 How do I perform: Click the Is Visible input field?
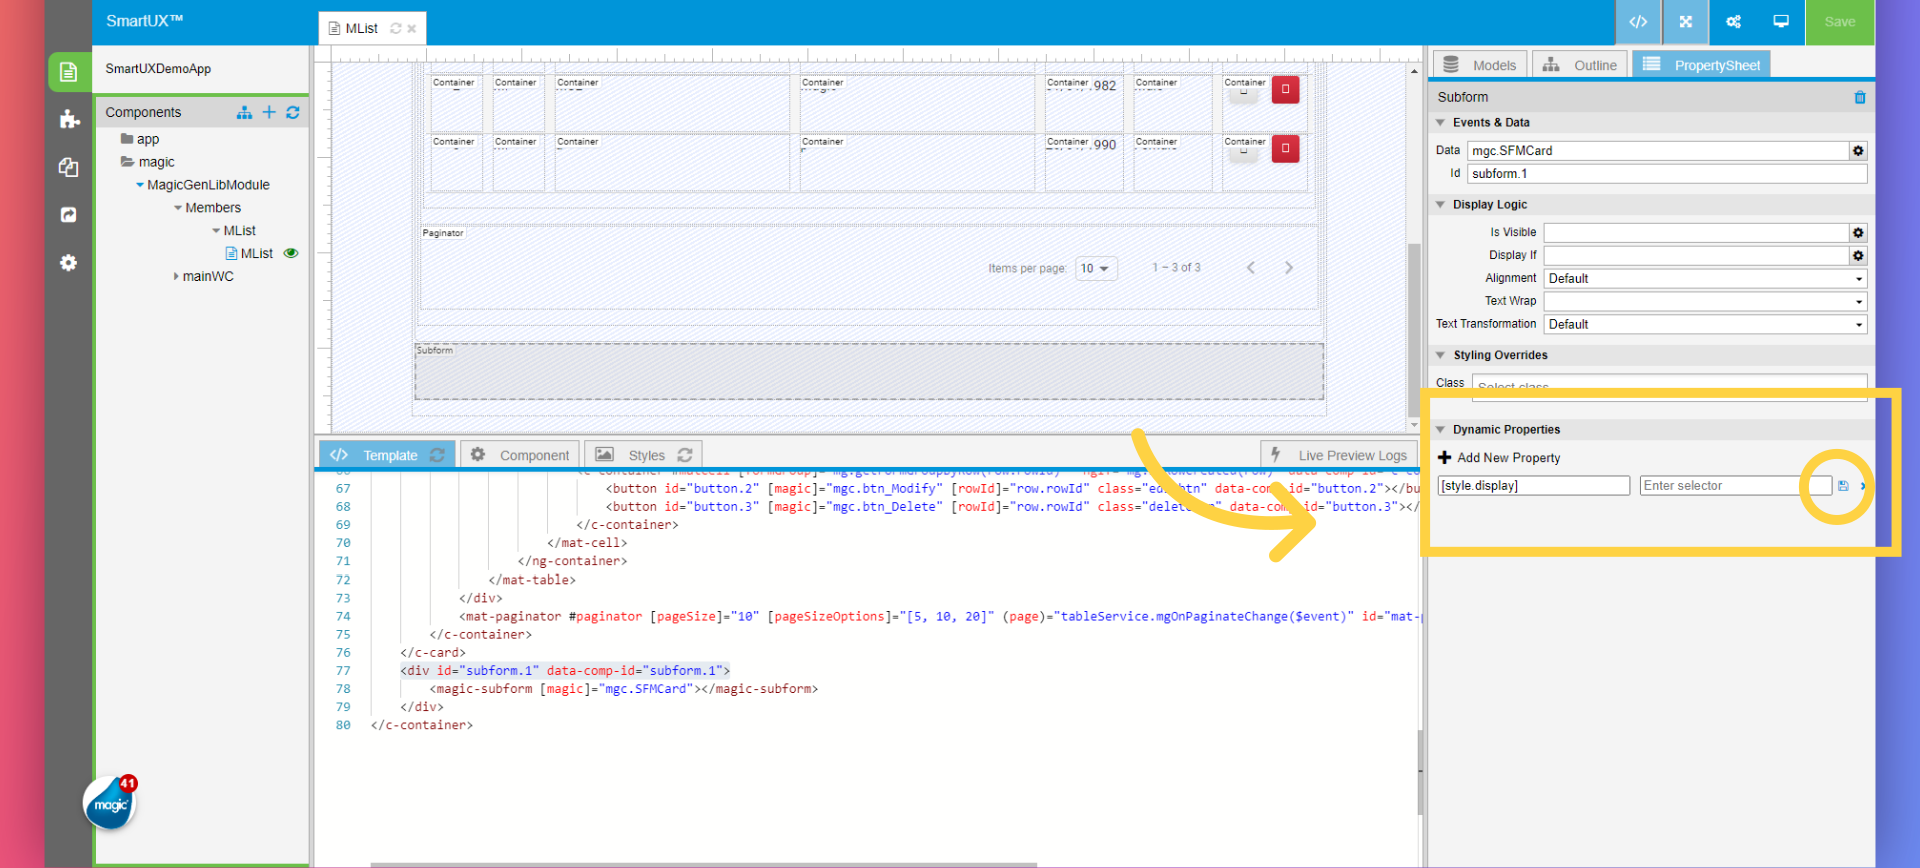(1696, 233)
